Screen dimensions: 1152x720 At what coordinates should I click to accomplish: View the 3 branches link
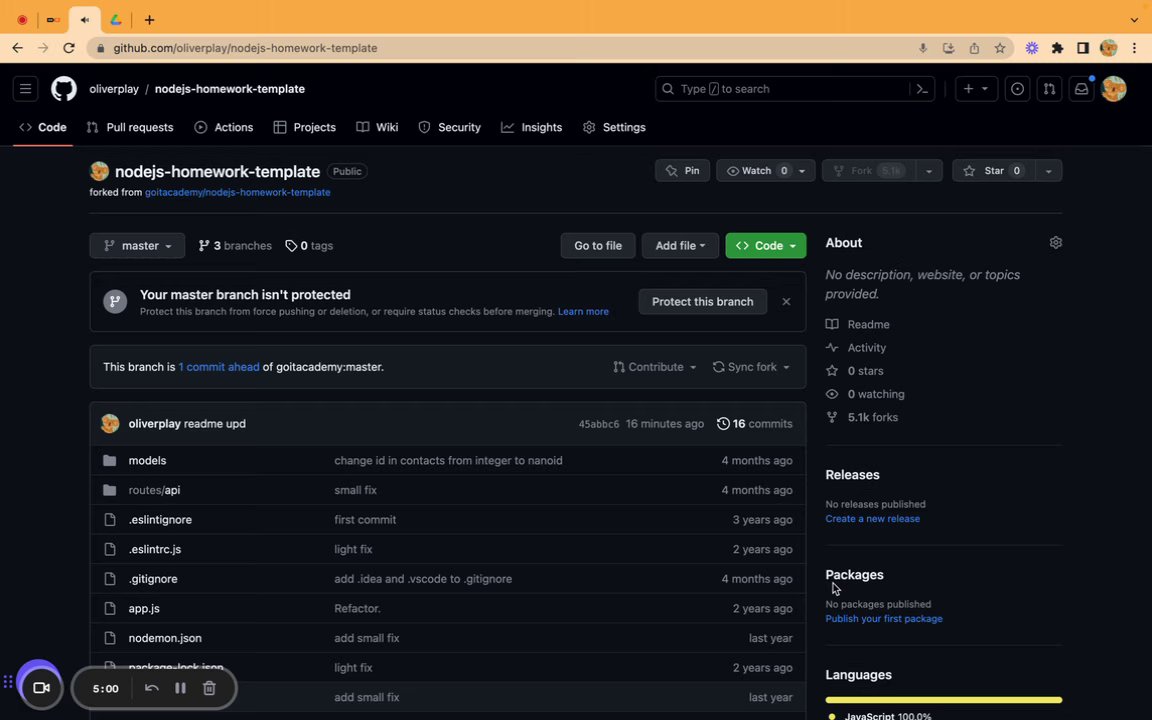(x=235, y=245)
